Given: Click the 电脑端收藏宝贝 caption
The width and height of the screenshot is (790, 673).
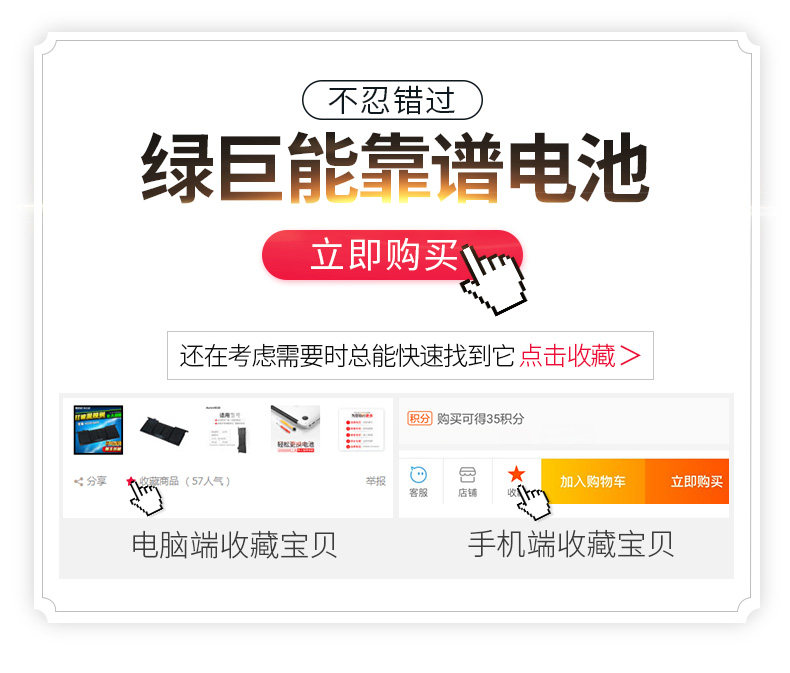Looking at the screenshot, I should 234,545.
